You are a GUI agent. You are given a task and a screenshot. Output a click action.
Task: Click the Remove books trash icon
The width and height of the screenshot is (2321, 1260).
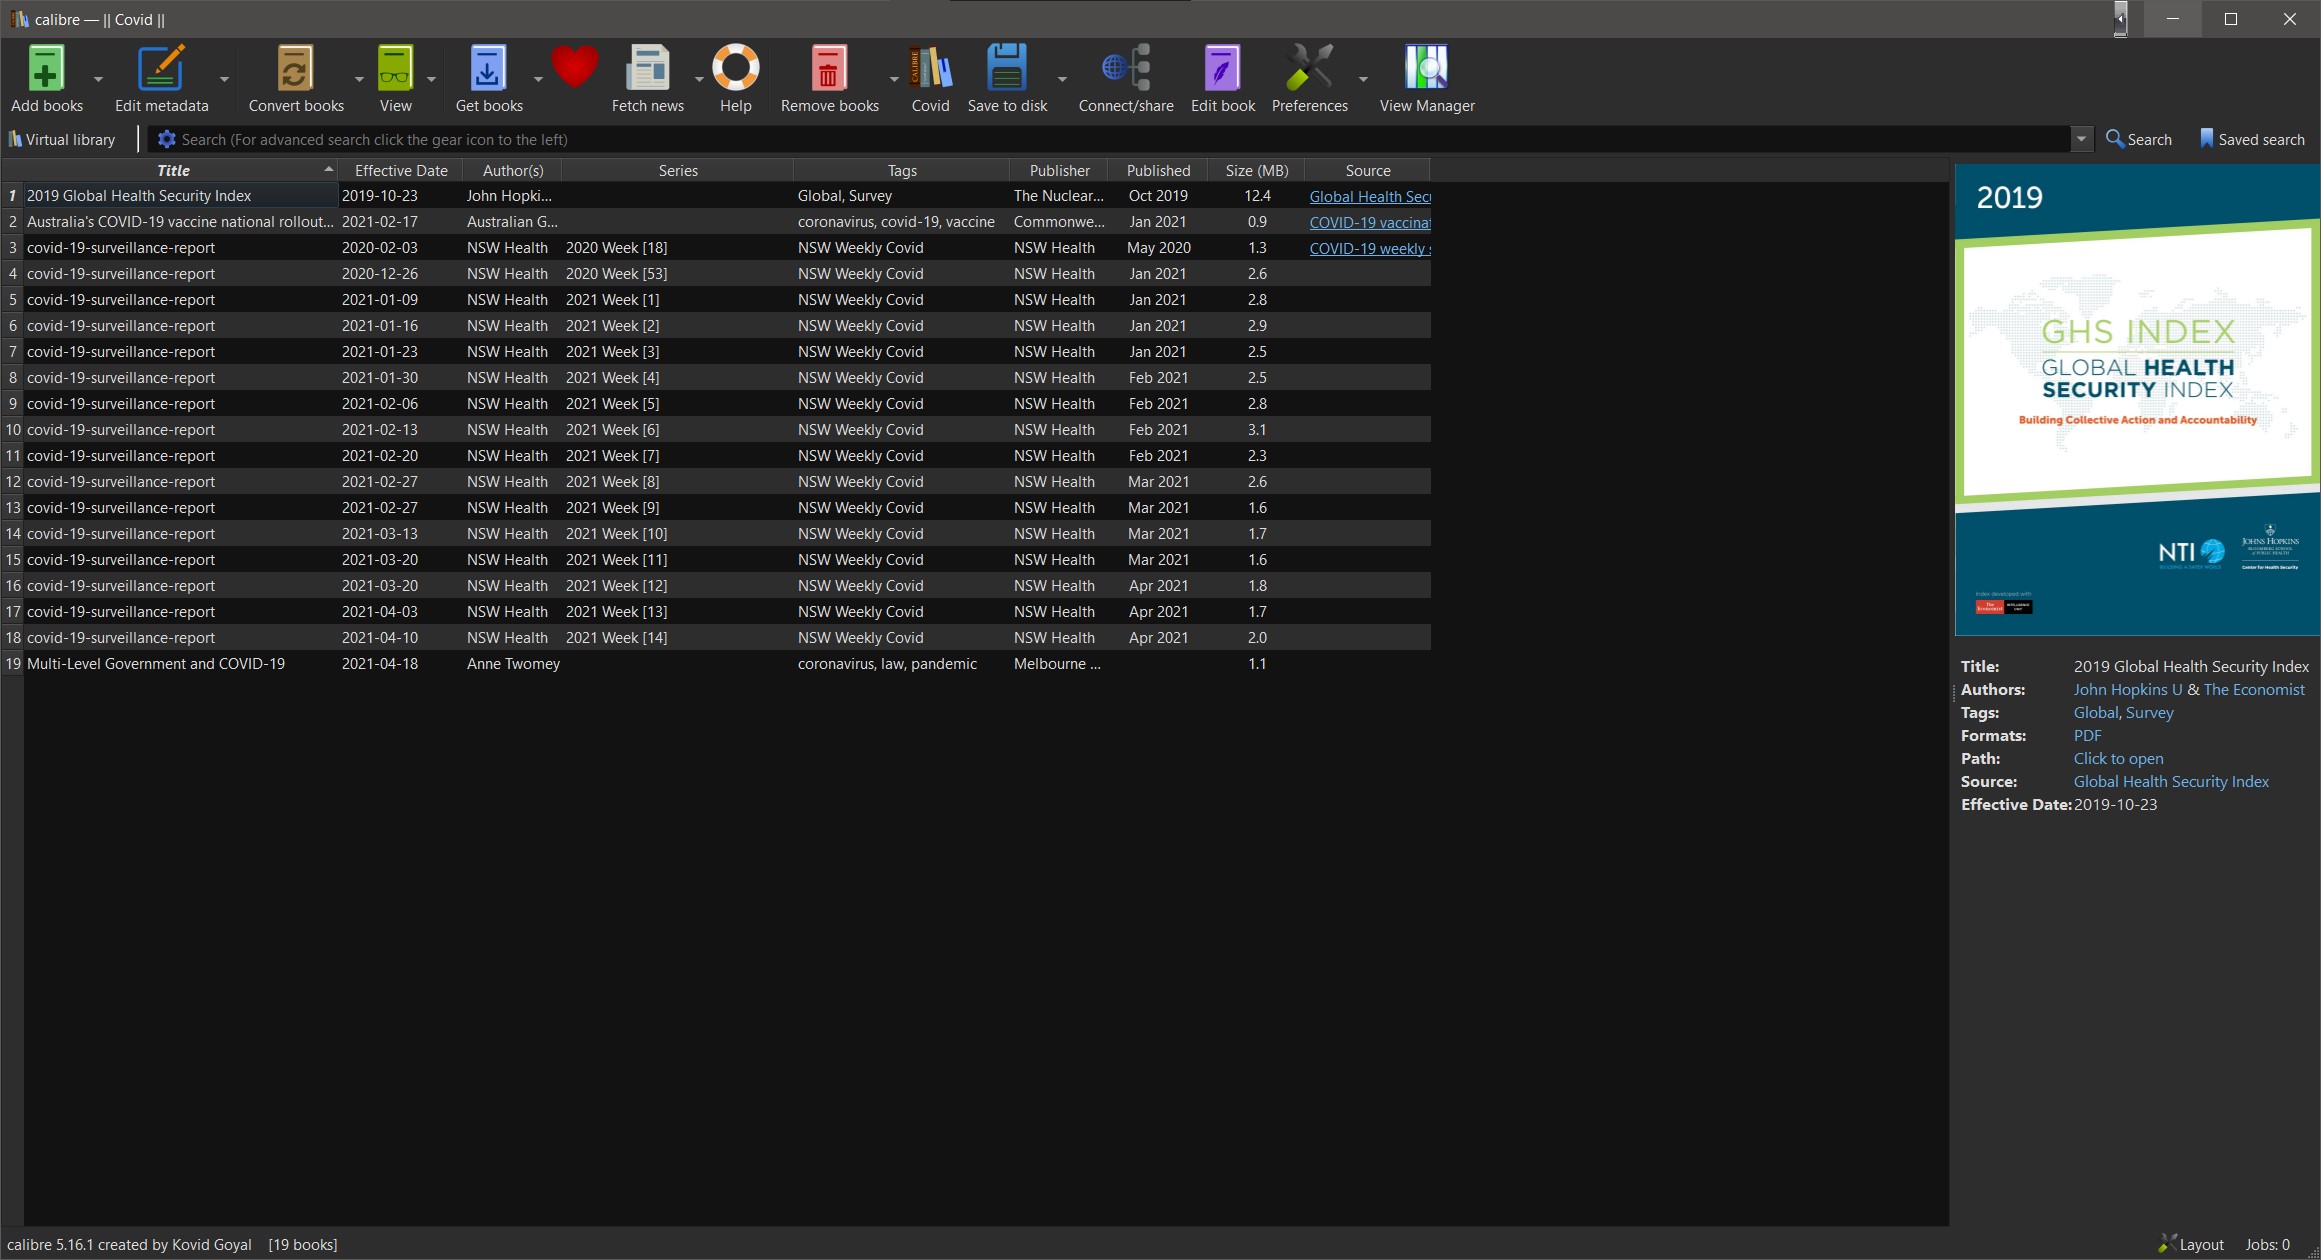coord(828,70)
